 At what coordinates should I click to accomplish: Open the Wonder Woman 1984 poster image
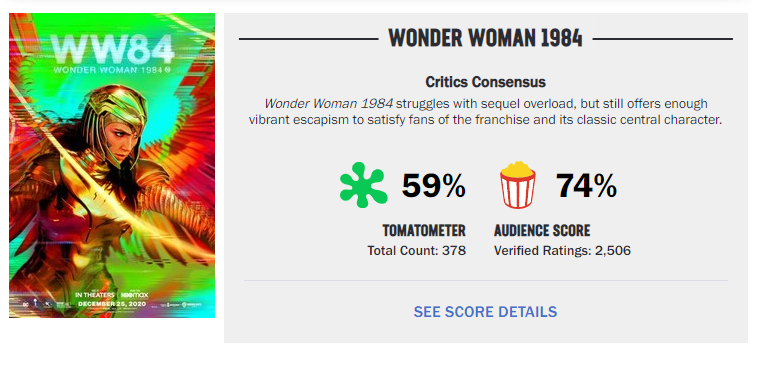point(112,165)
